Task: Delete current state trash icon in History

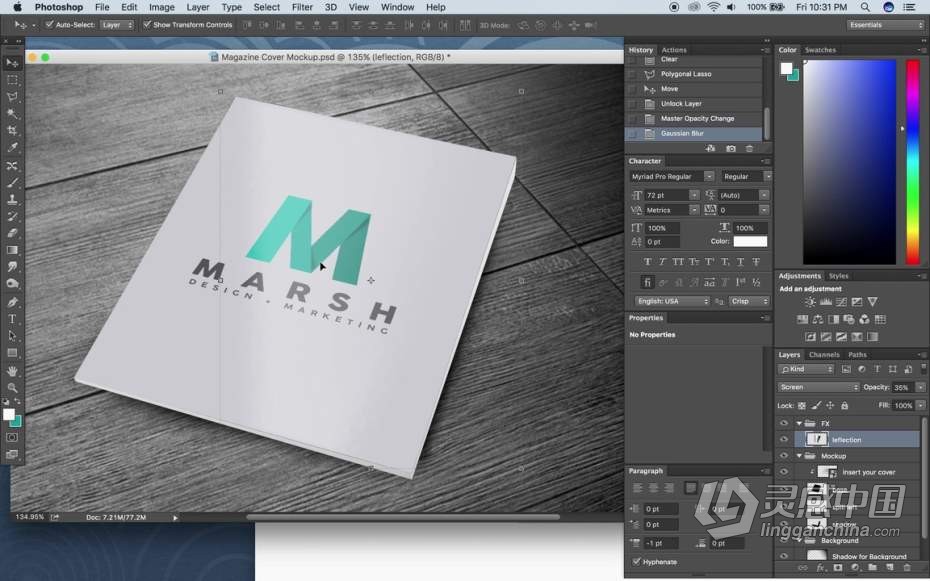Action: (749, 148)
